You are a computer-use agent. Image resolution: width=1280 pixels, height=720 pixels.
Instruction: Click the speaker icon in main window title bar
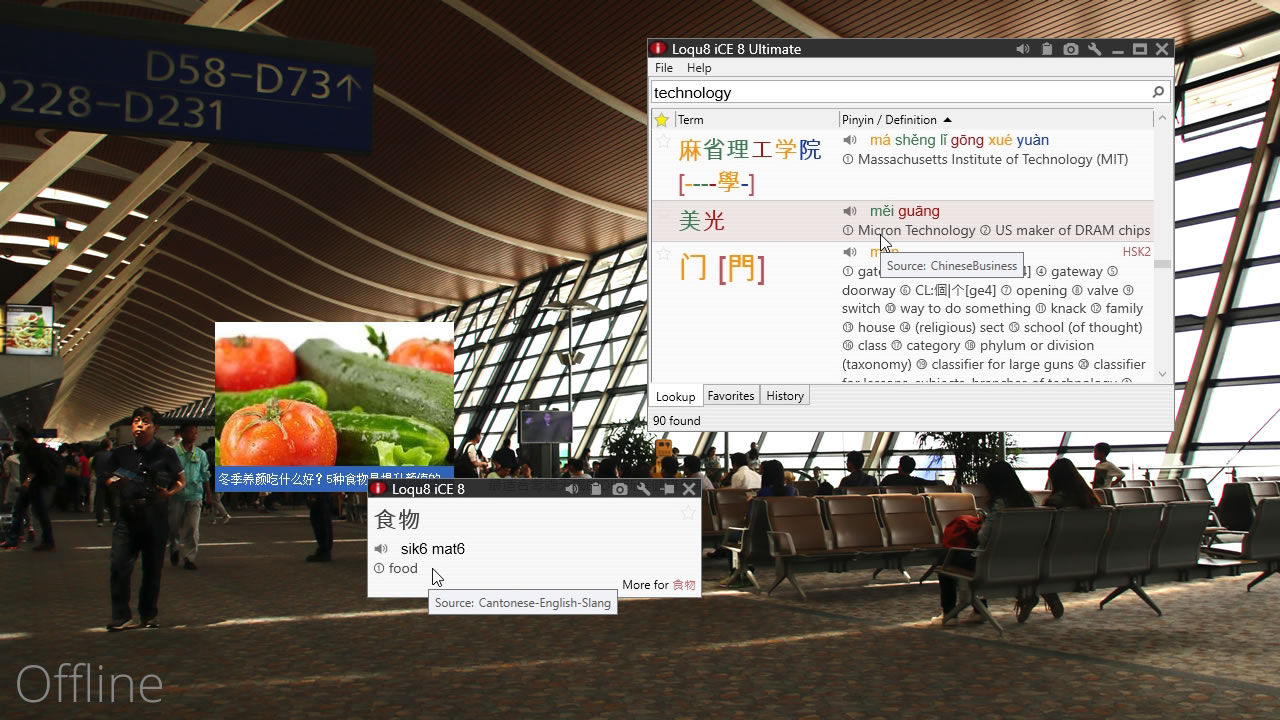[x=1022, y=49]
